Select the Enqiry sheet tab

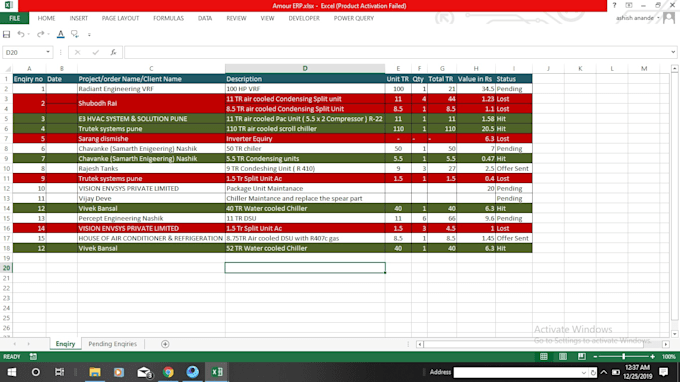pyautogui.click(x=65, y=344)
